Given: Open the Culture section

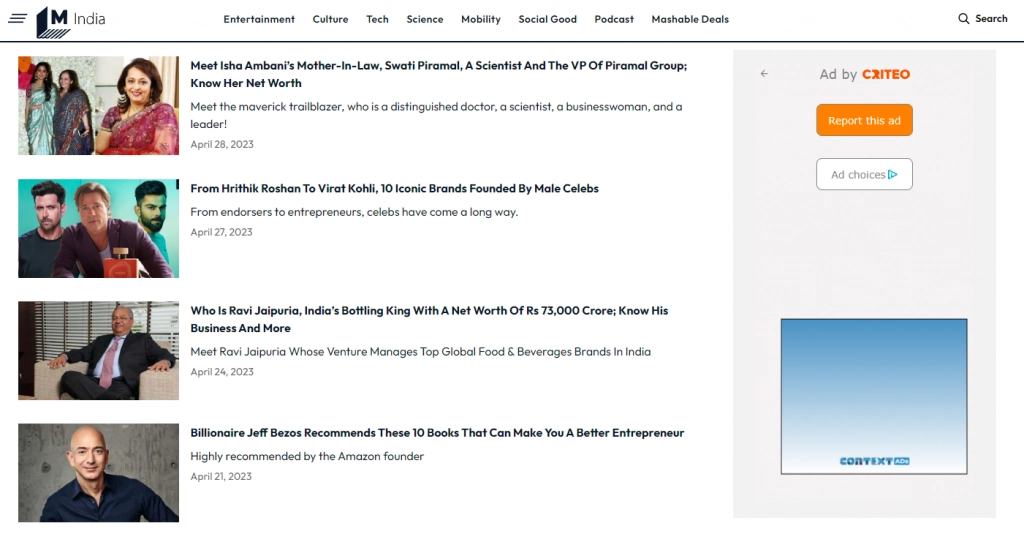Looking at the screenshot, I should [x=330, y=20].
